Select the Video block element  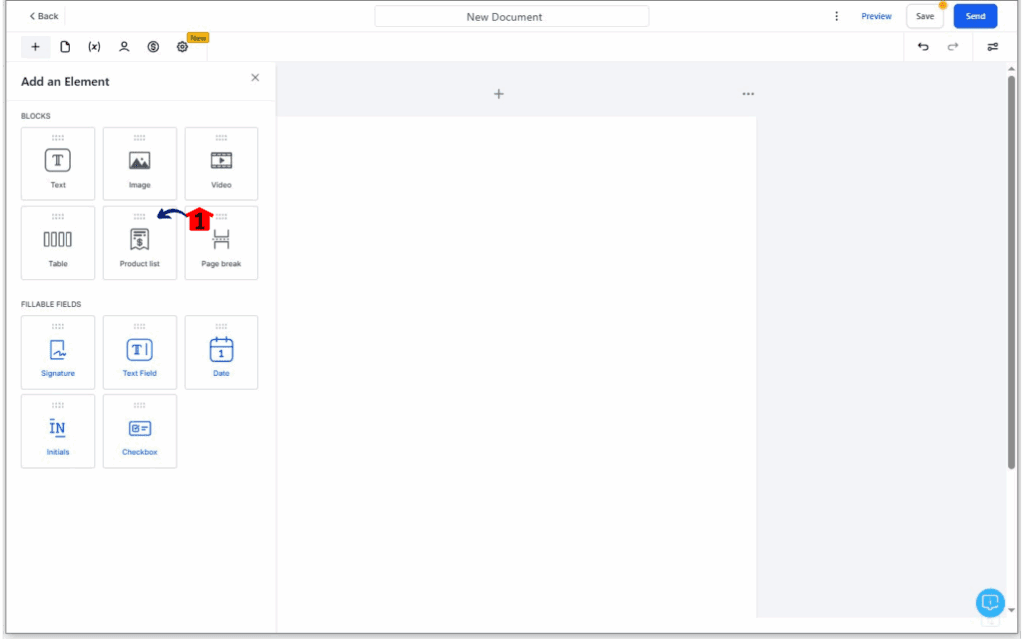coord(221,163)
